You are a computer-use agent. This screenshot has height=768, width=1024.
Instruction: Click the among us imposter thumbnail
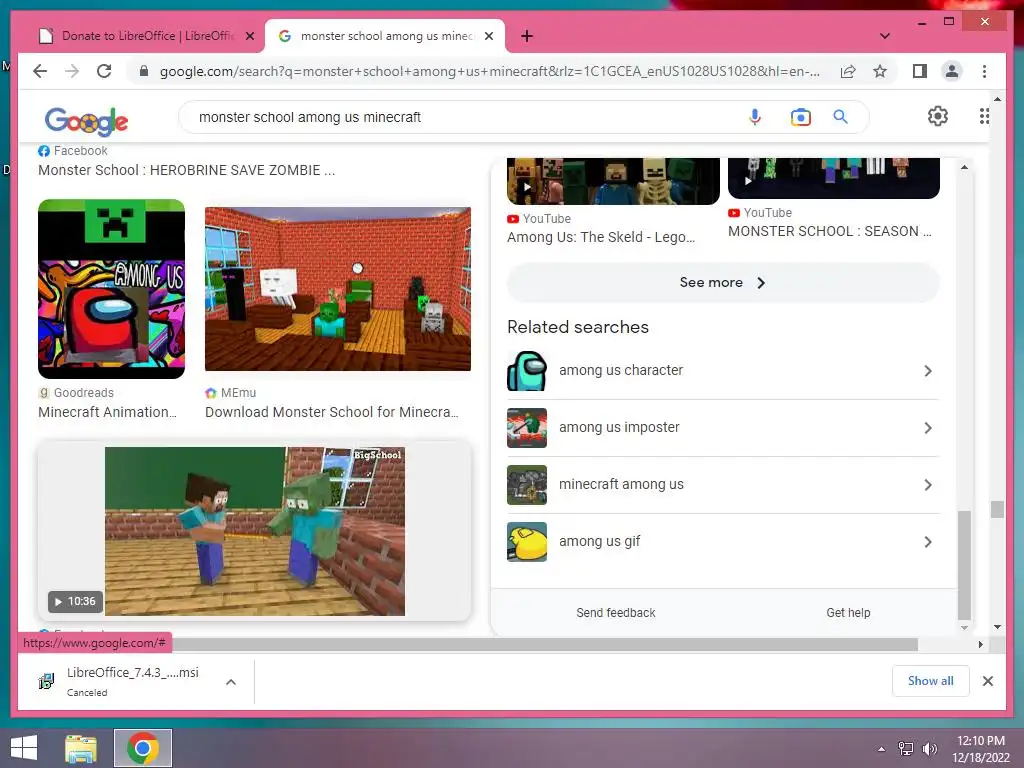(526, 428)
